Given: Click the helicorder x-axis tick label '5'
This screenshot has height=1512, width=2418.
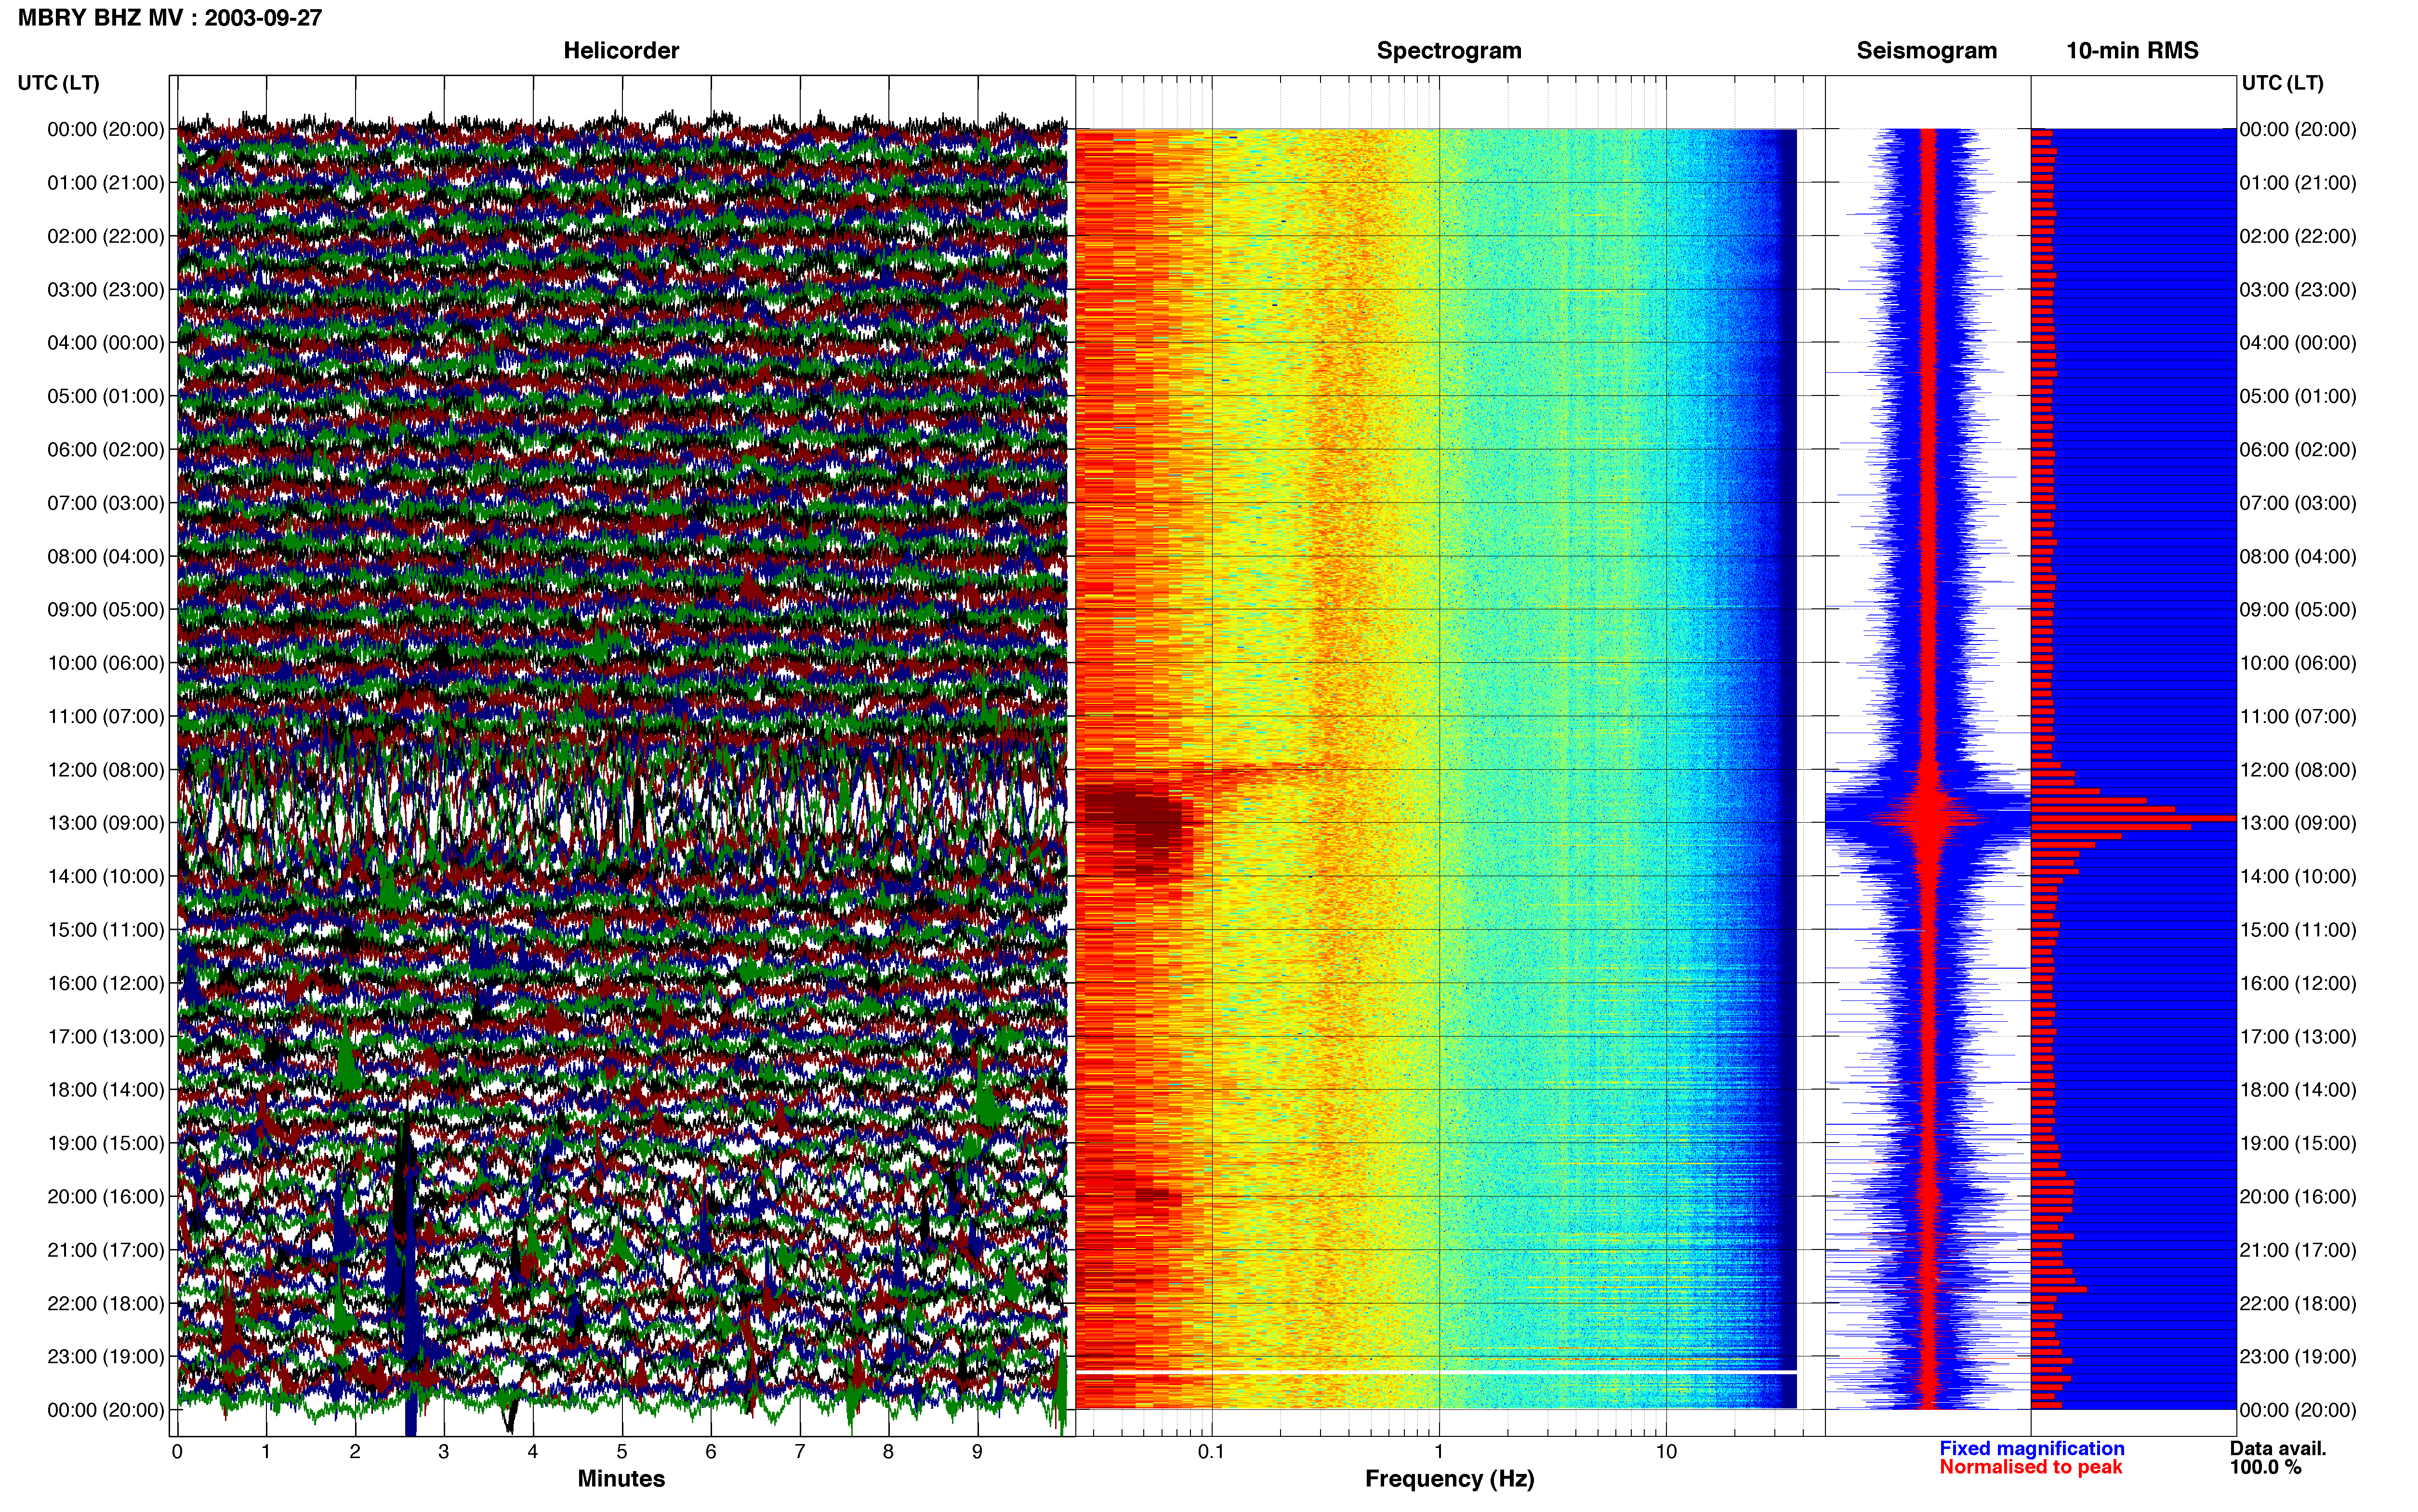Looking at the screenshot, I should pyautogui.click(x=622, y=1452).
